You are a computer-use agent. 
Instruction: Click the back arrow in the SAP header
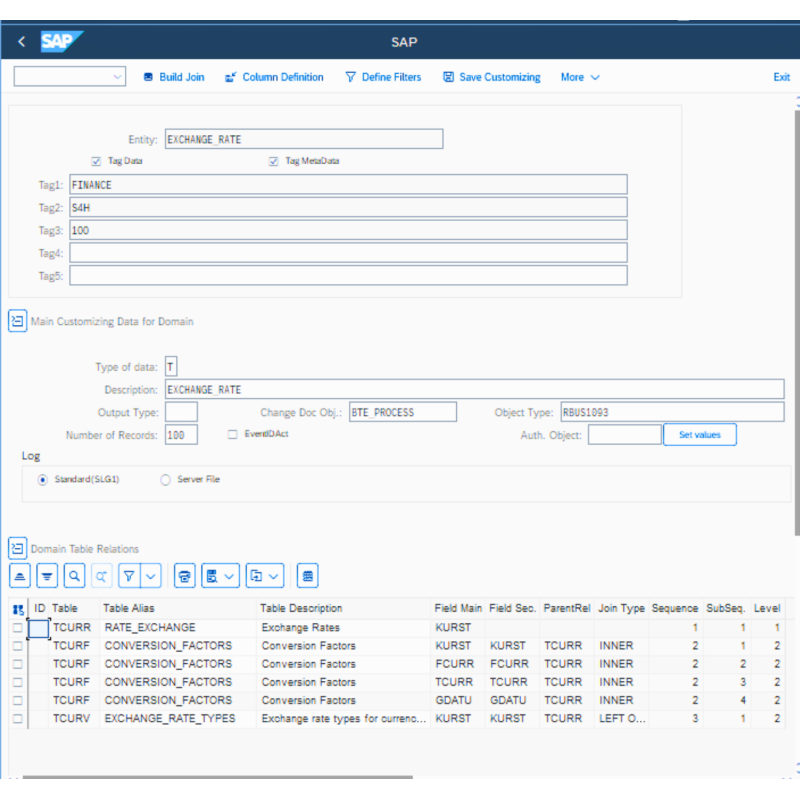coord(22,42)
